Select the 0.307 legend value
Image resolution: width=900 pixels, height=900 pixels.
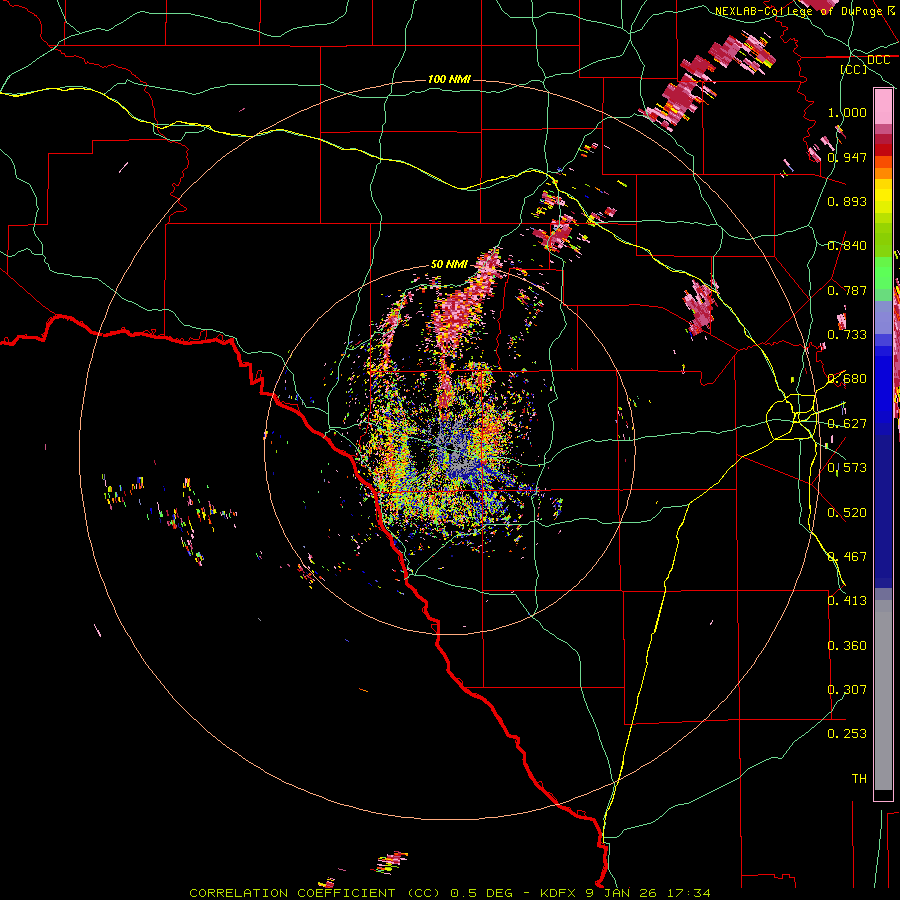tap(847, 690)
